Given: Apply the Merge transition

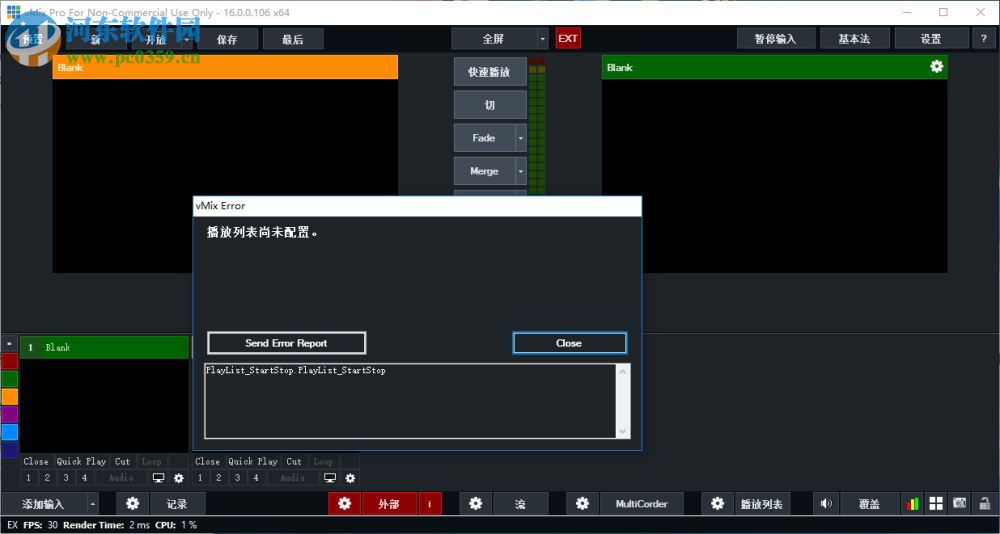Looking at the screenshot, I should [484, 171].
